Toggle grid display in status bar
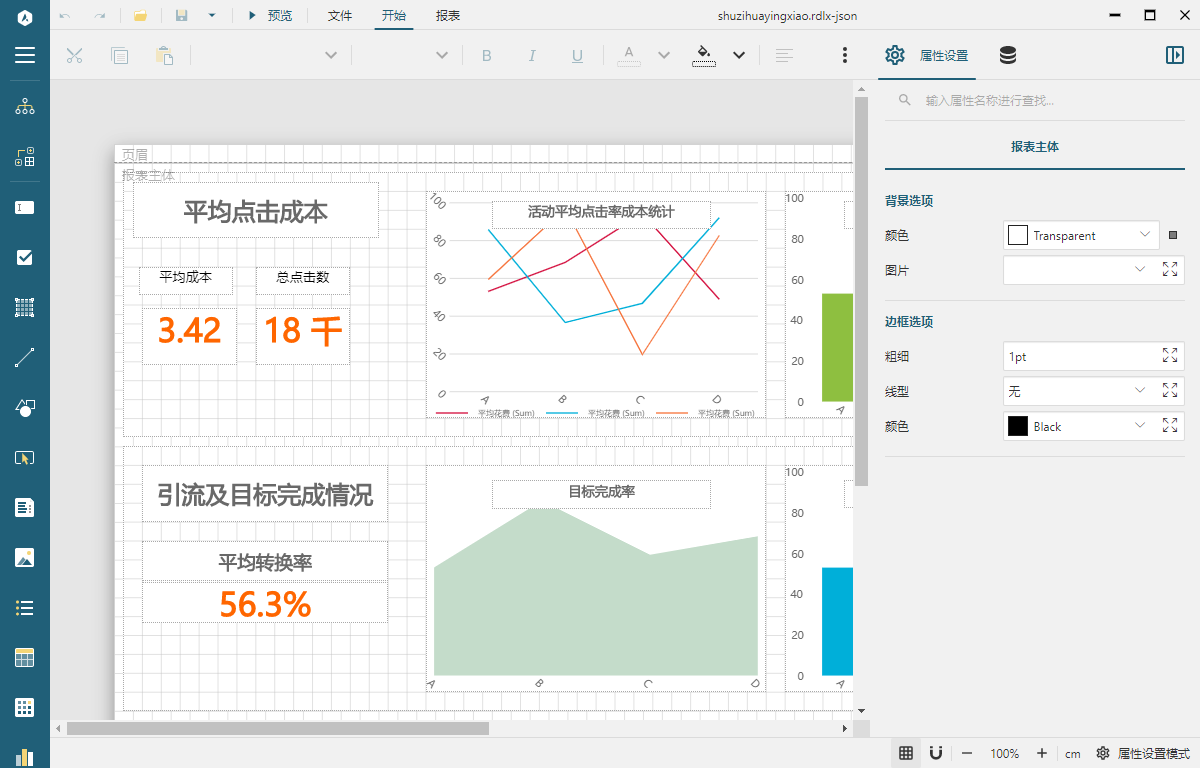 click(906, 753)
